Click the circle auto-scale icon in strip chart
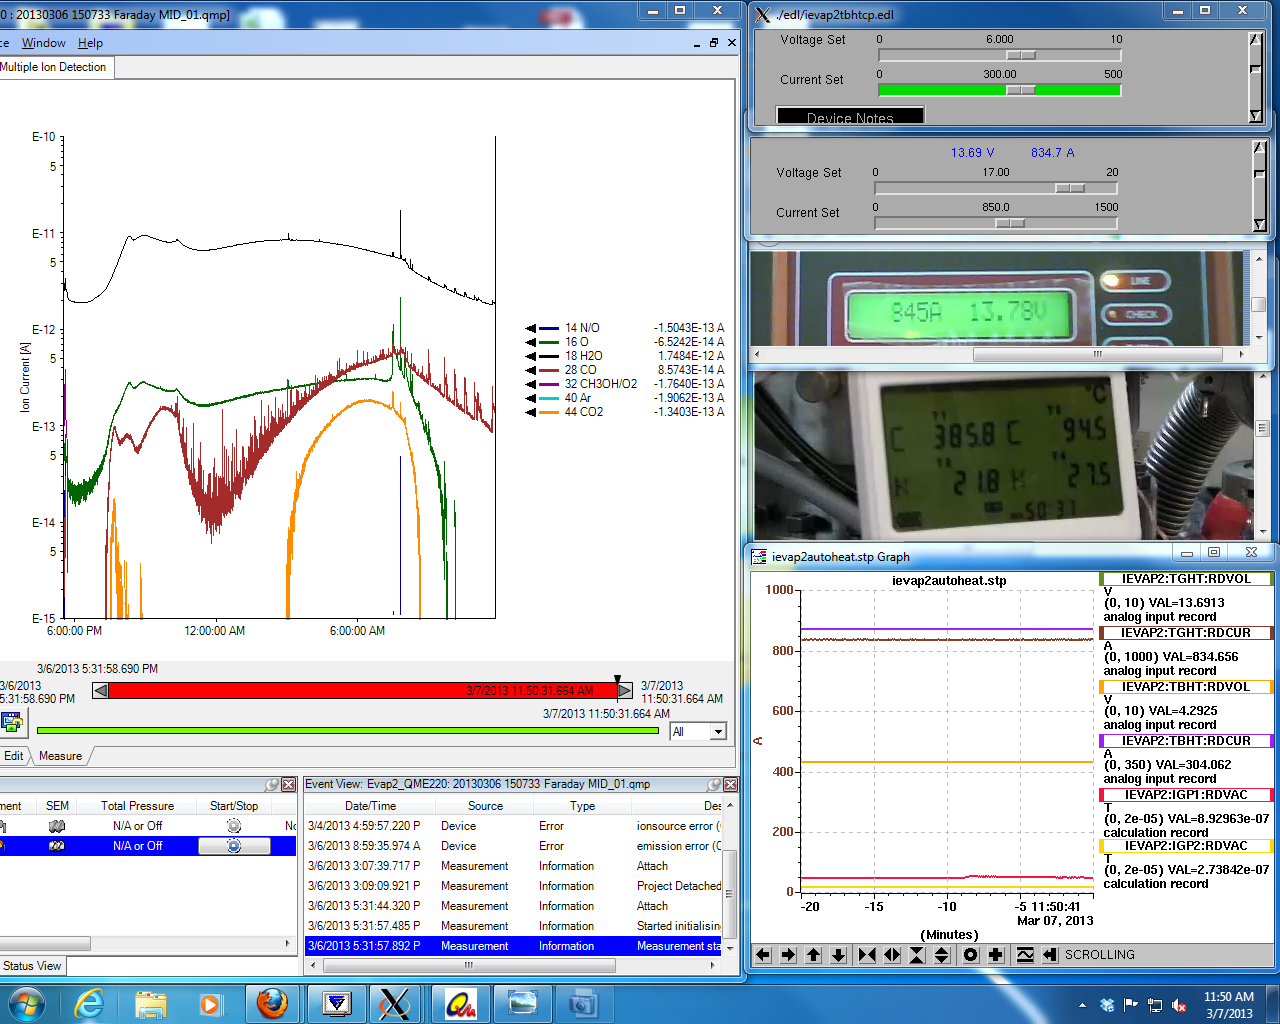Screen dimensions: 1280x1024 point(970,955)
